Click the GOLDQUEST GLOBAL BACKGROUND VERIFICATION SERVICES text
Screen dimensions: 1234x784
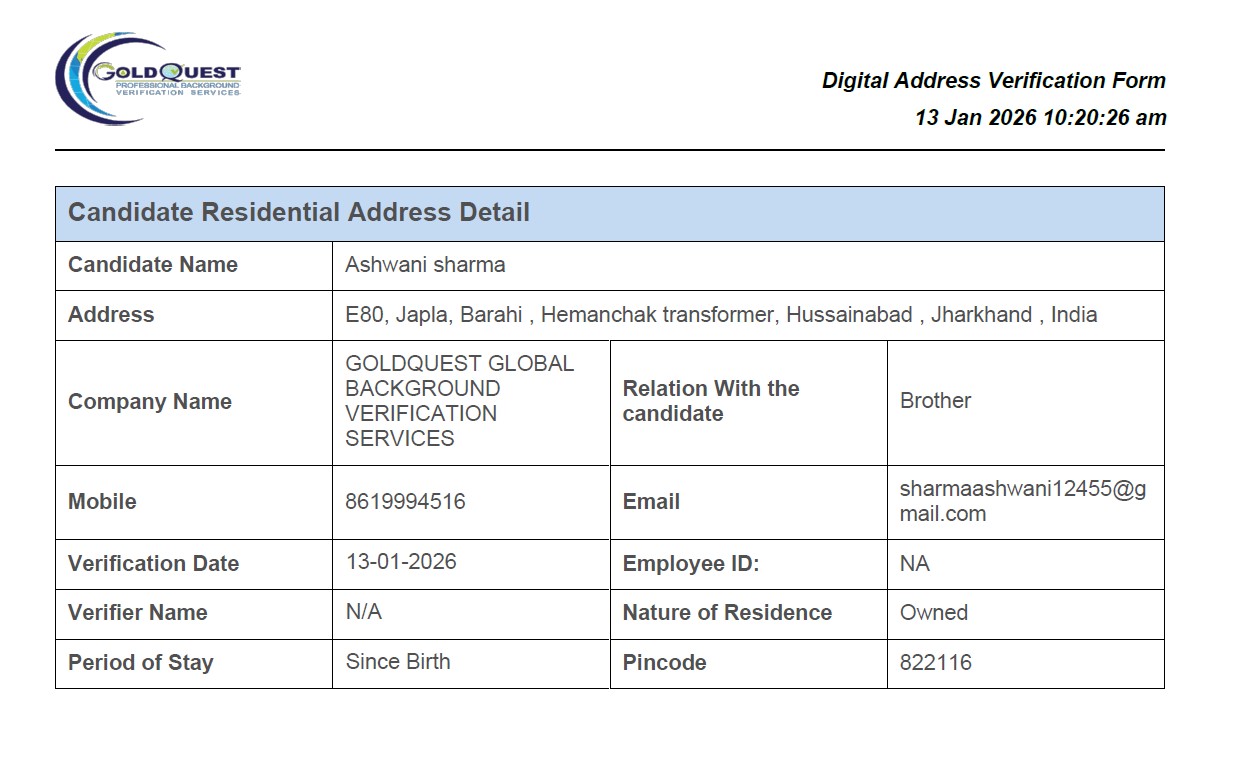click(x=459, y=401)
